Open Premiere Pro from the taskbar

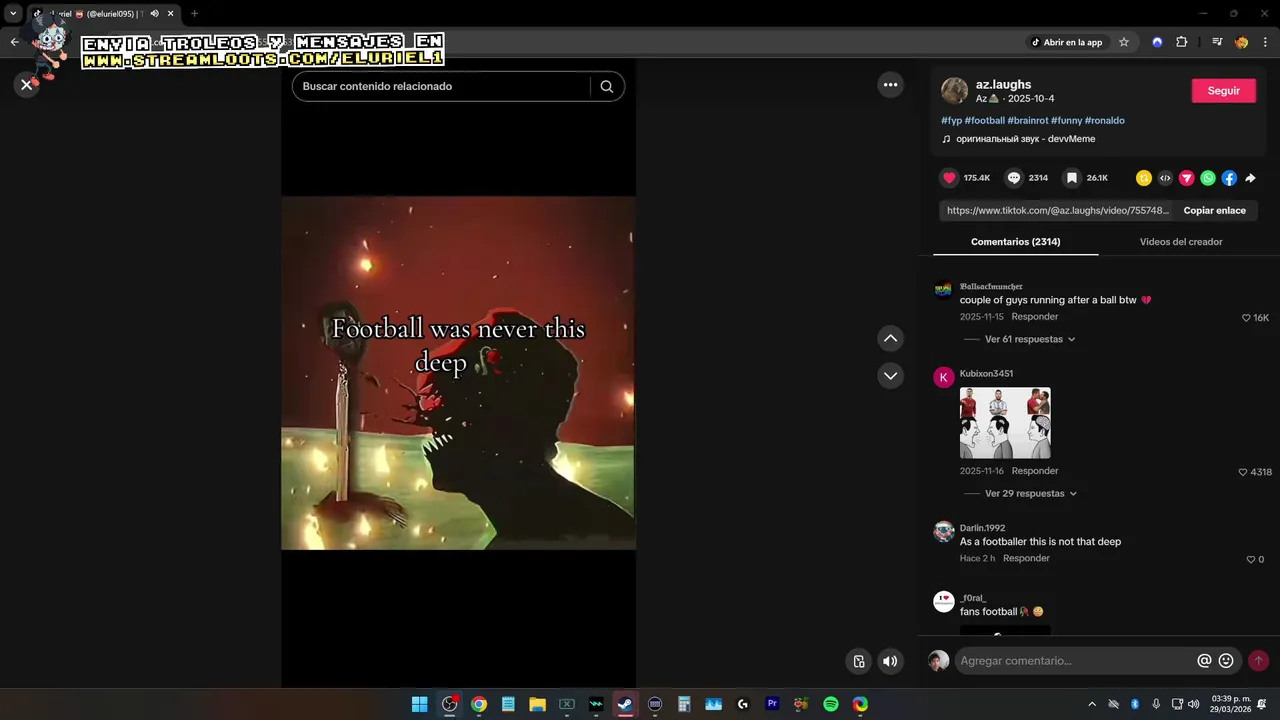772,704
